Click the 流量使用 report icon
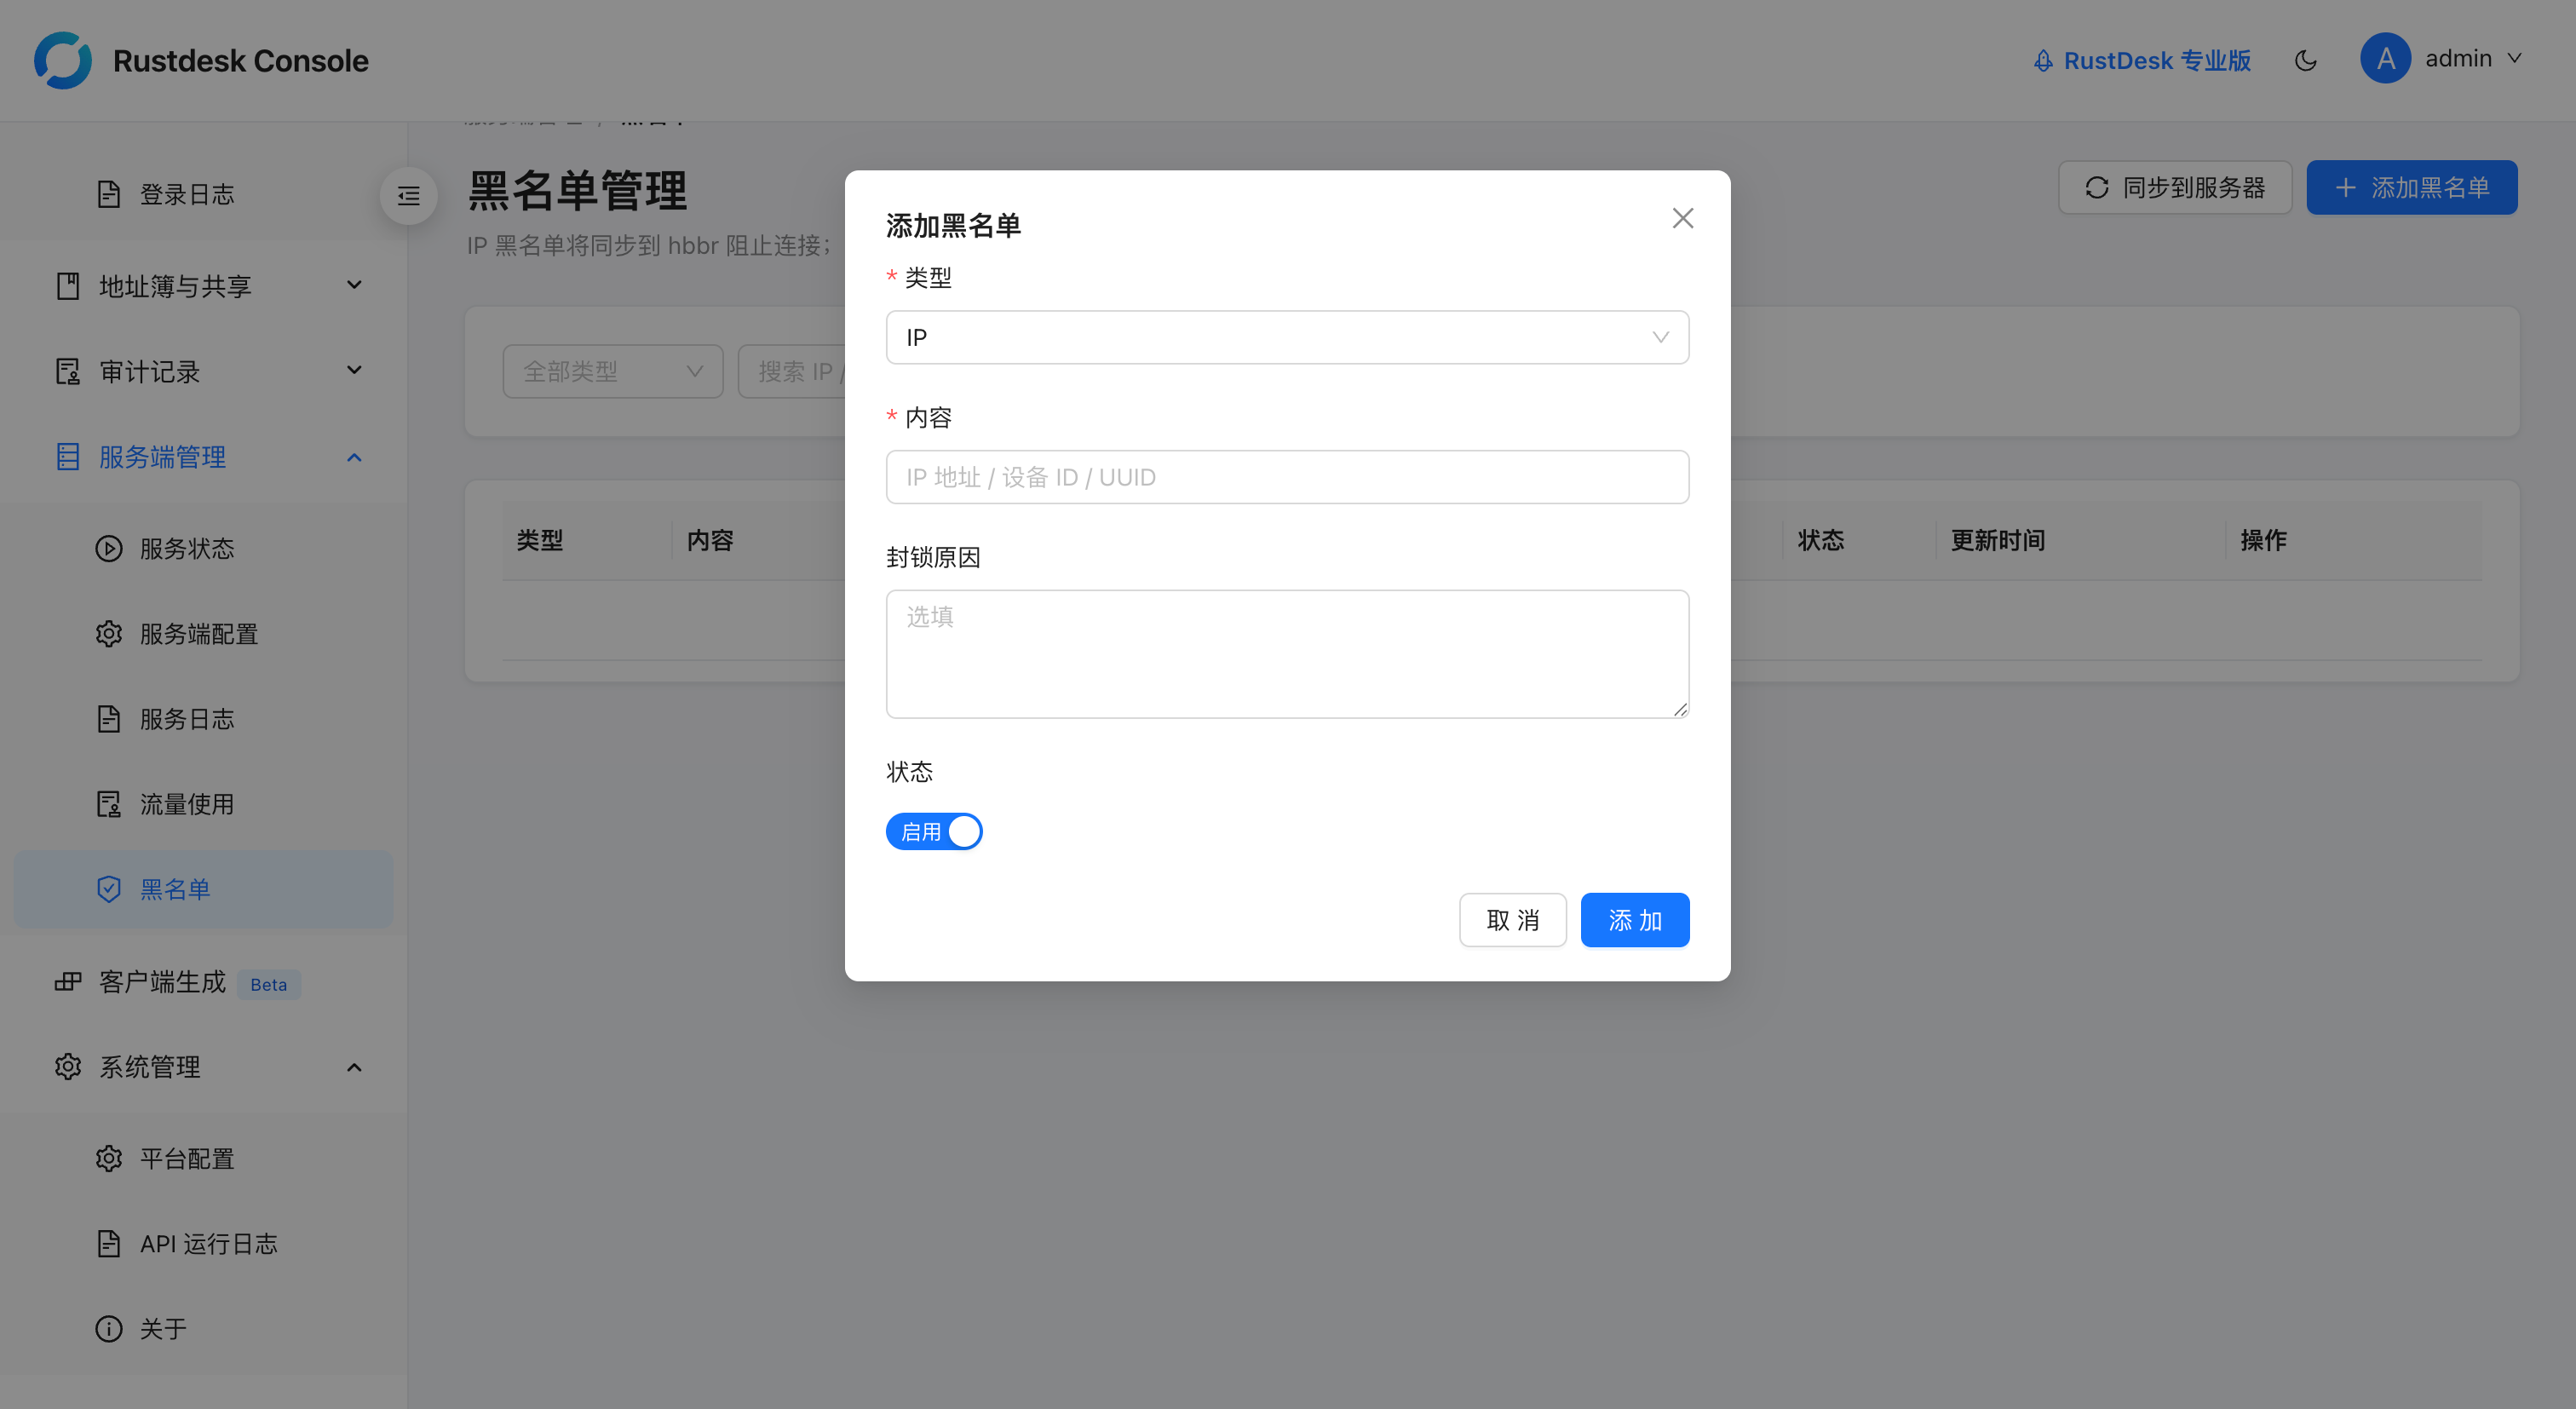This screenshot has width=2576, height=1409. click(109, 804)
